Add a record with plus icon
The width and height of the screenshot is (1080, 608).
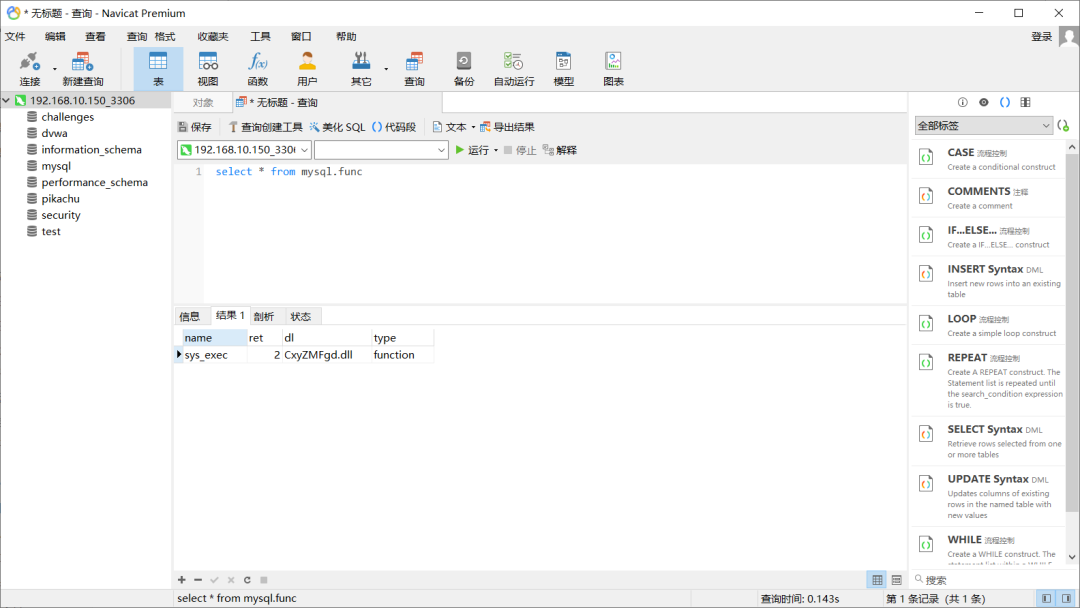tap(182, 580)
